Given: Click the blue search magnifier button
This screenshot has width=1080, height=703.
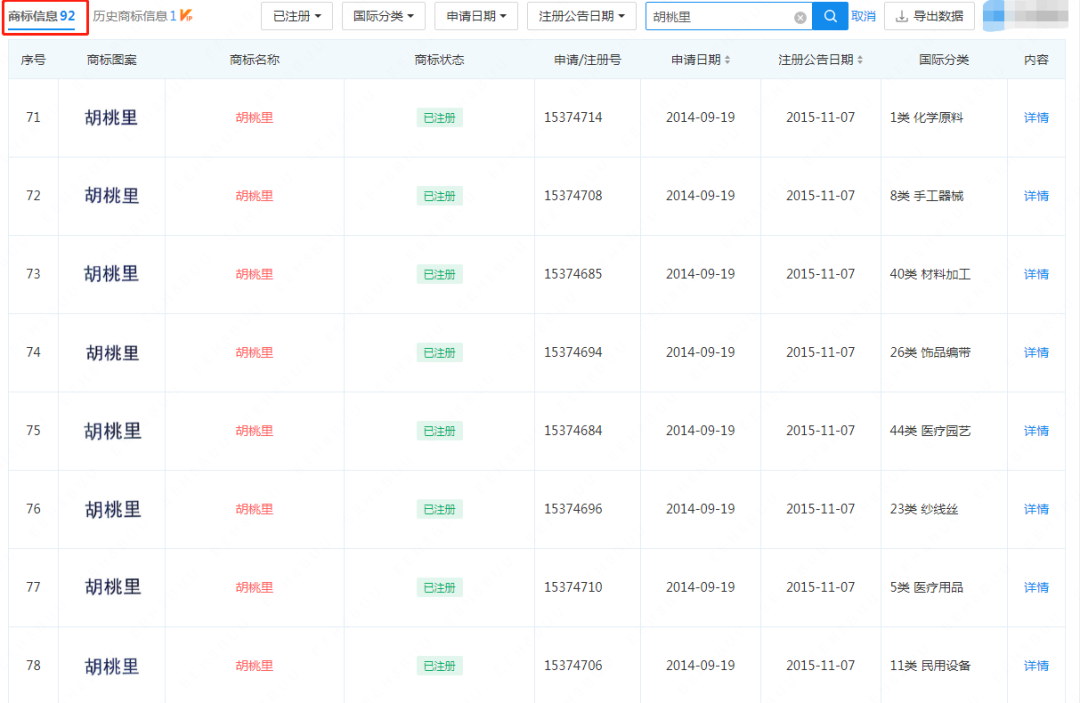Looking at the screenshot, I should click(830, 17).
